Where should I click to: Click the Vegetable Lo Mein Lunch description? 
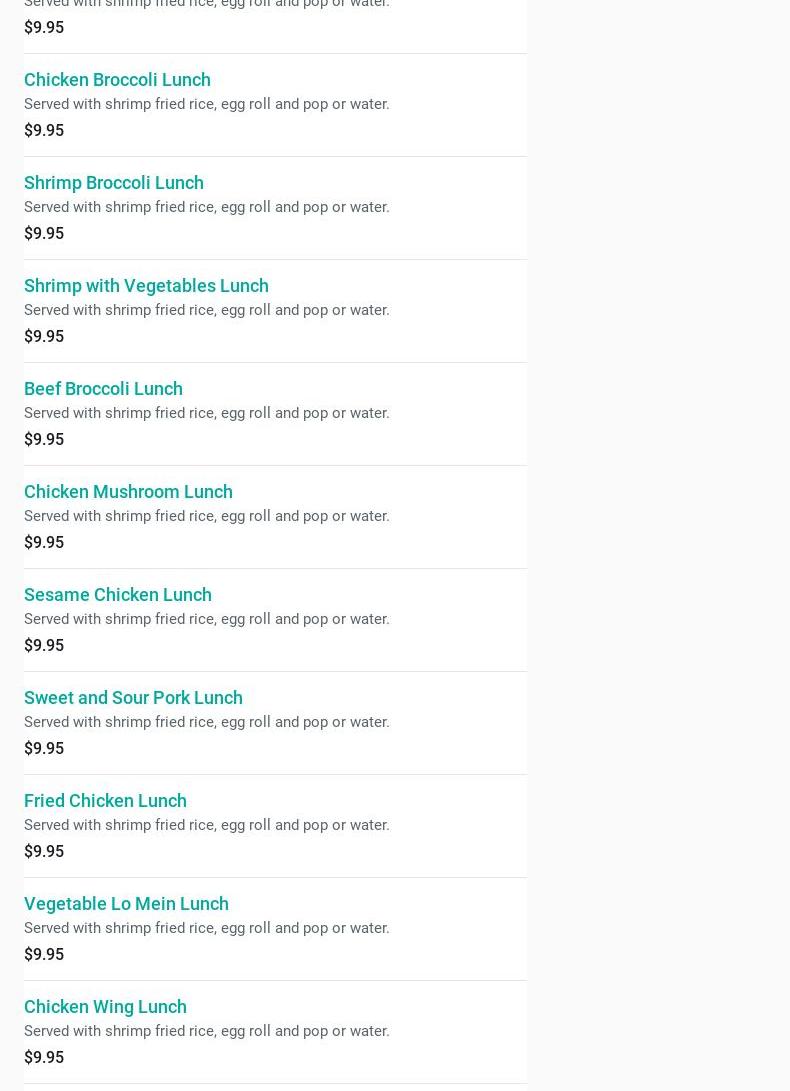click(207, 928)
